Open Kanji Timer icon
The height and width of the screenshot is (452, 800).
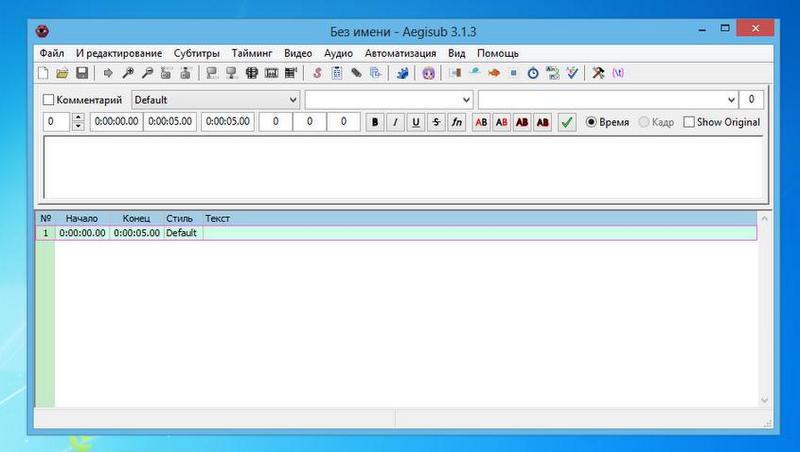coord(553,73)
